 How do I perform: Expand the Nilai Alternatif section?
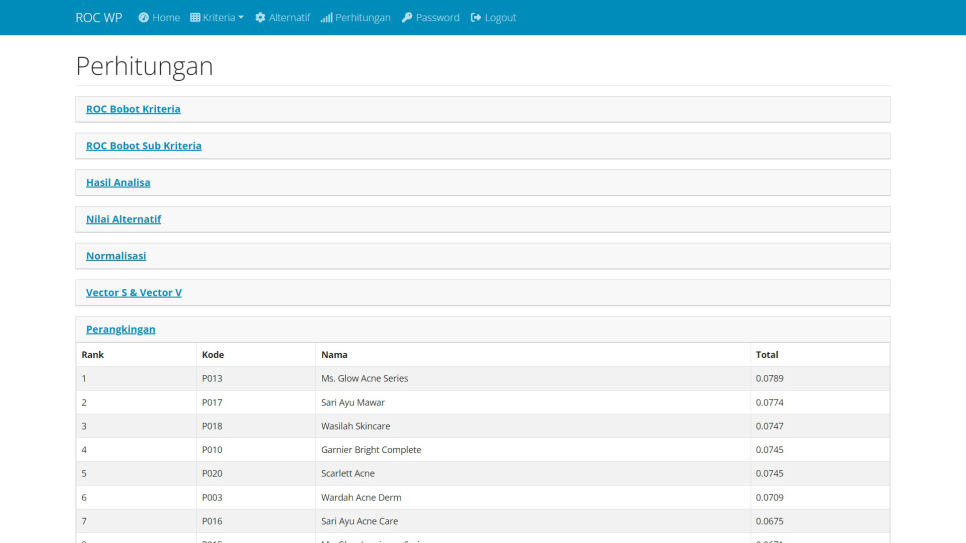[x=123, y=219]
